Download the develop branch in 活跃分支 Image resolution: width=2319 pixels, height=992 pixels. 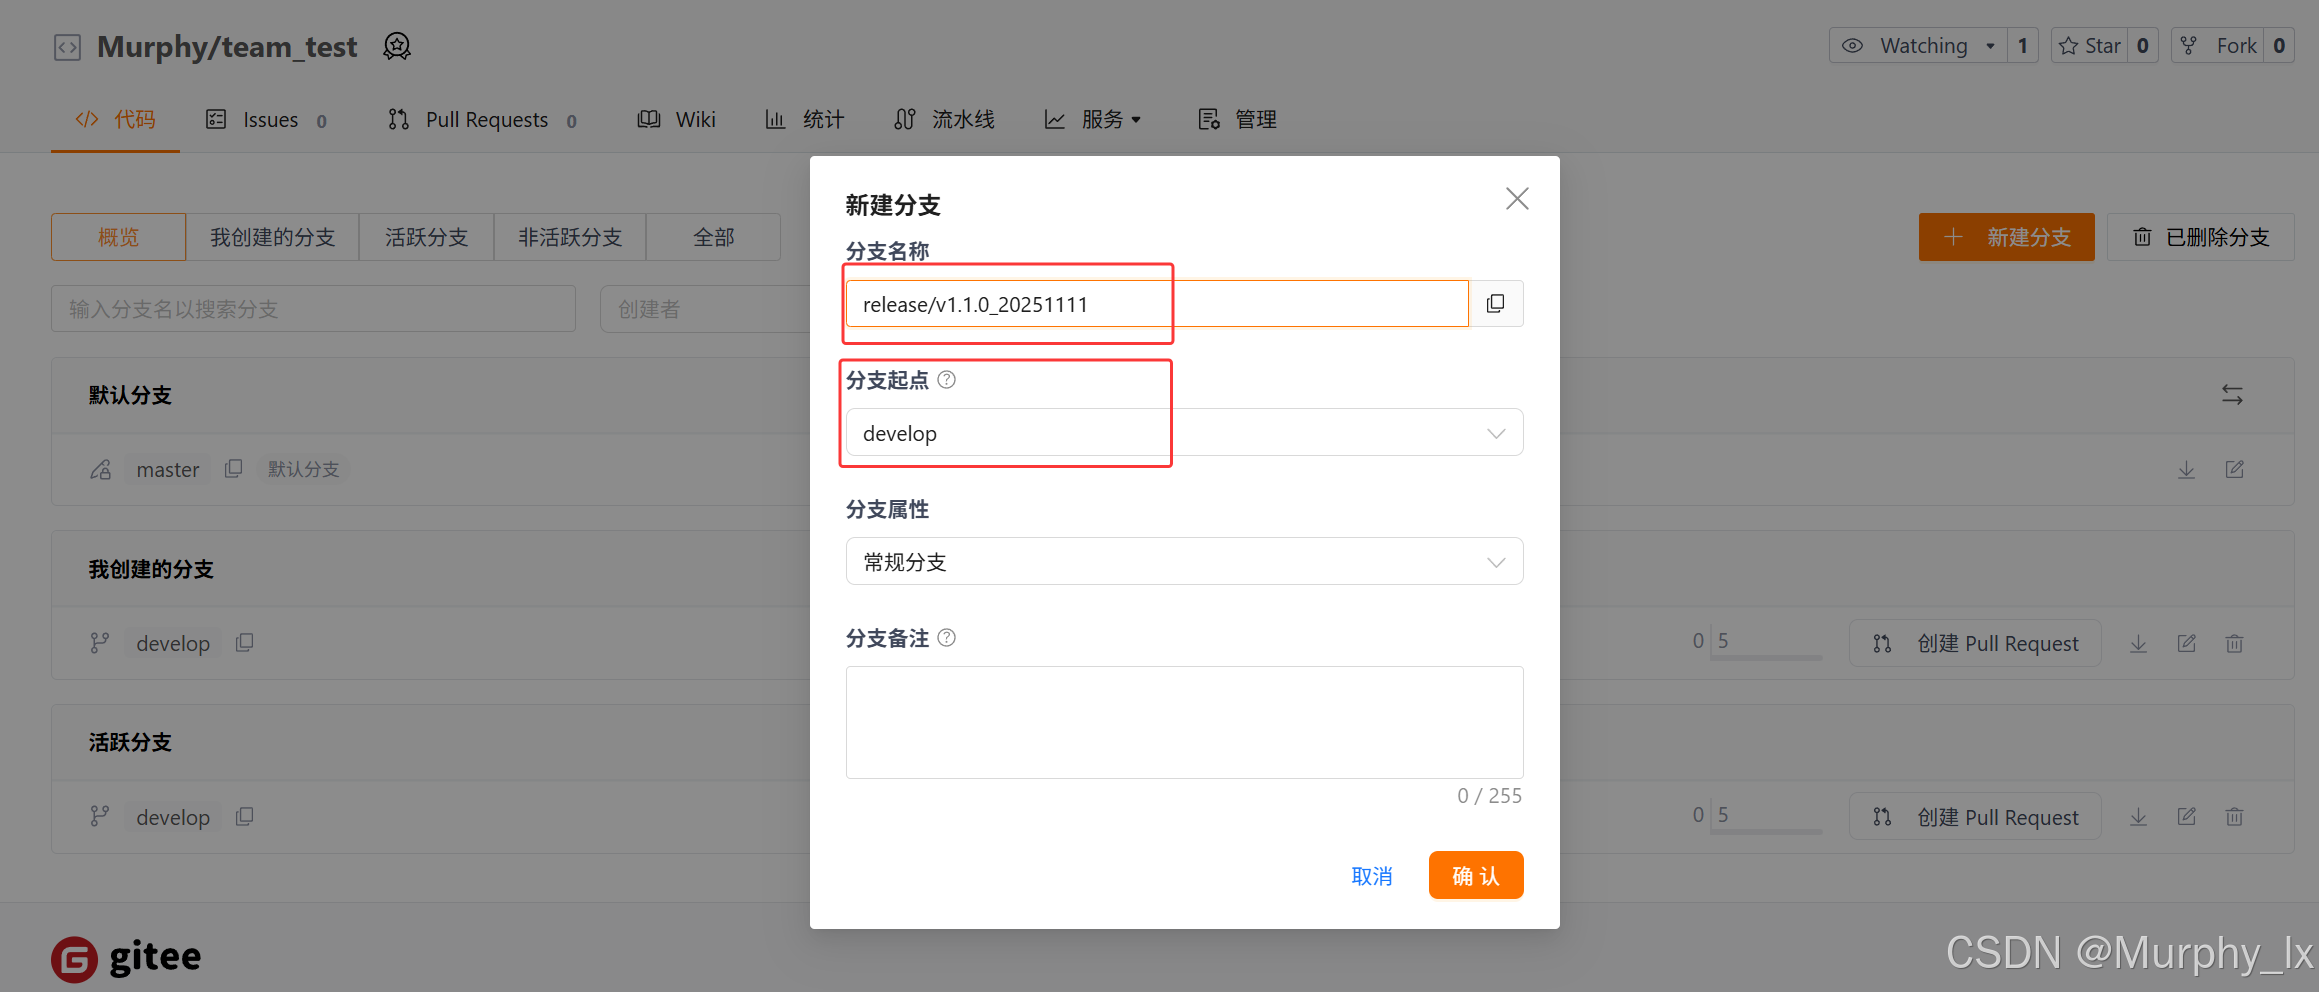tap(2138, 818)
